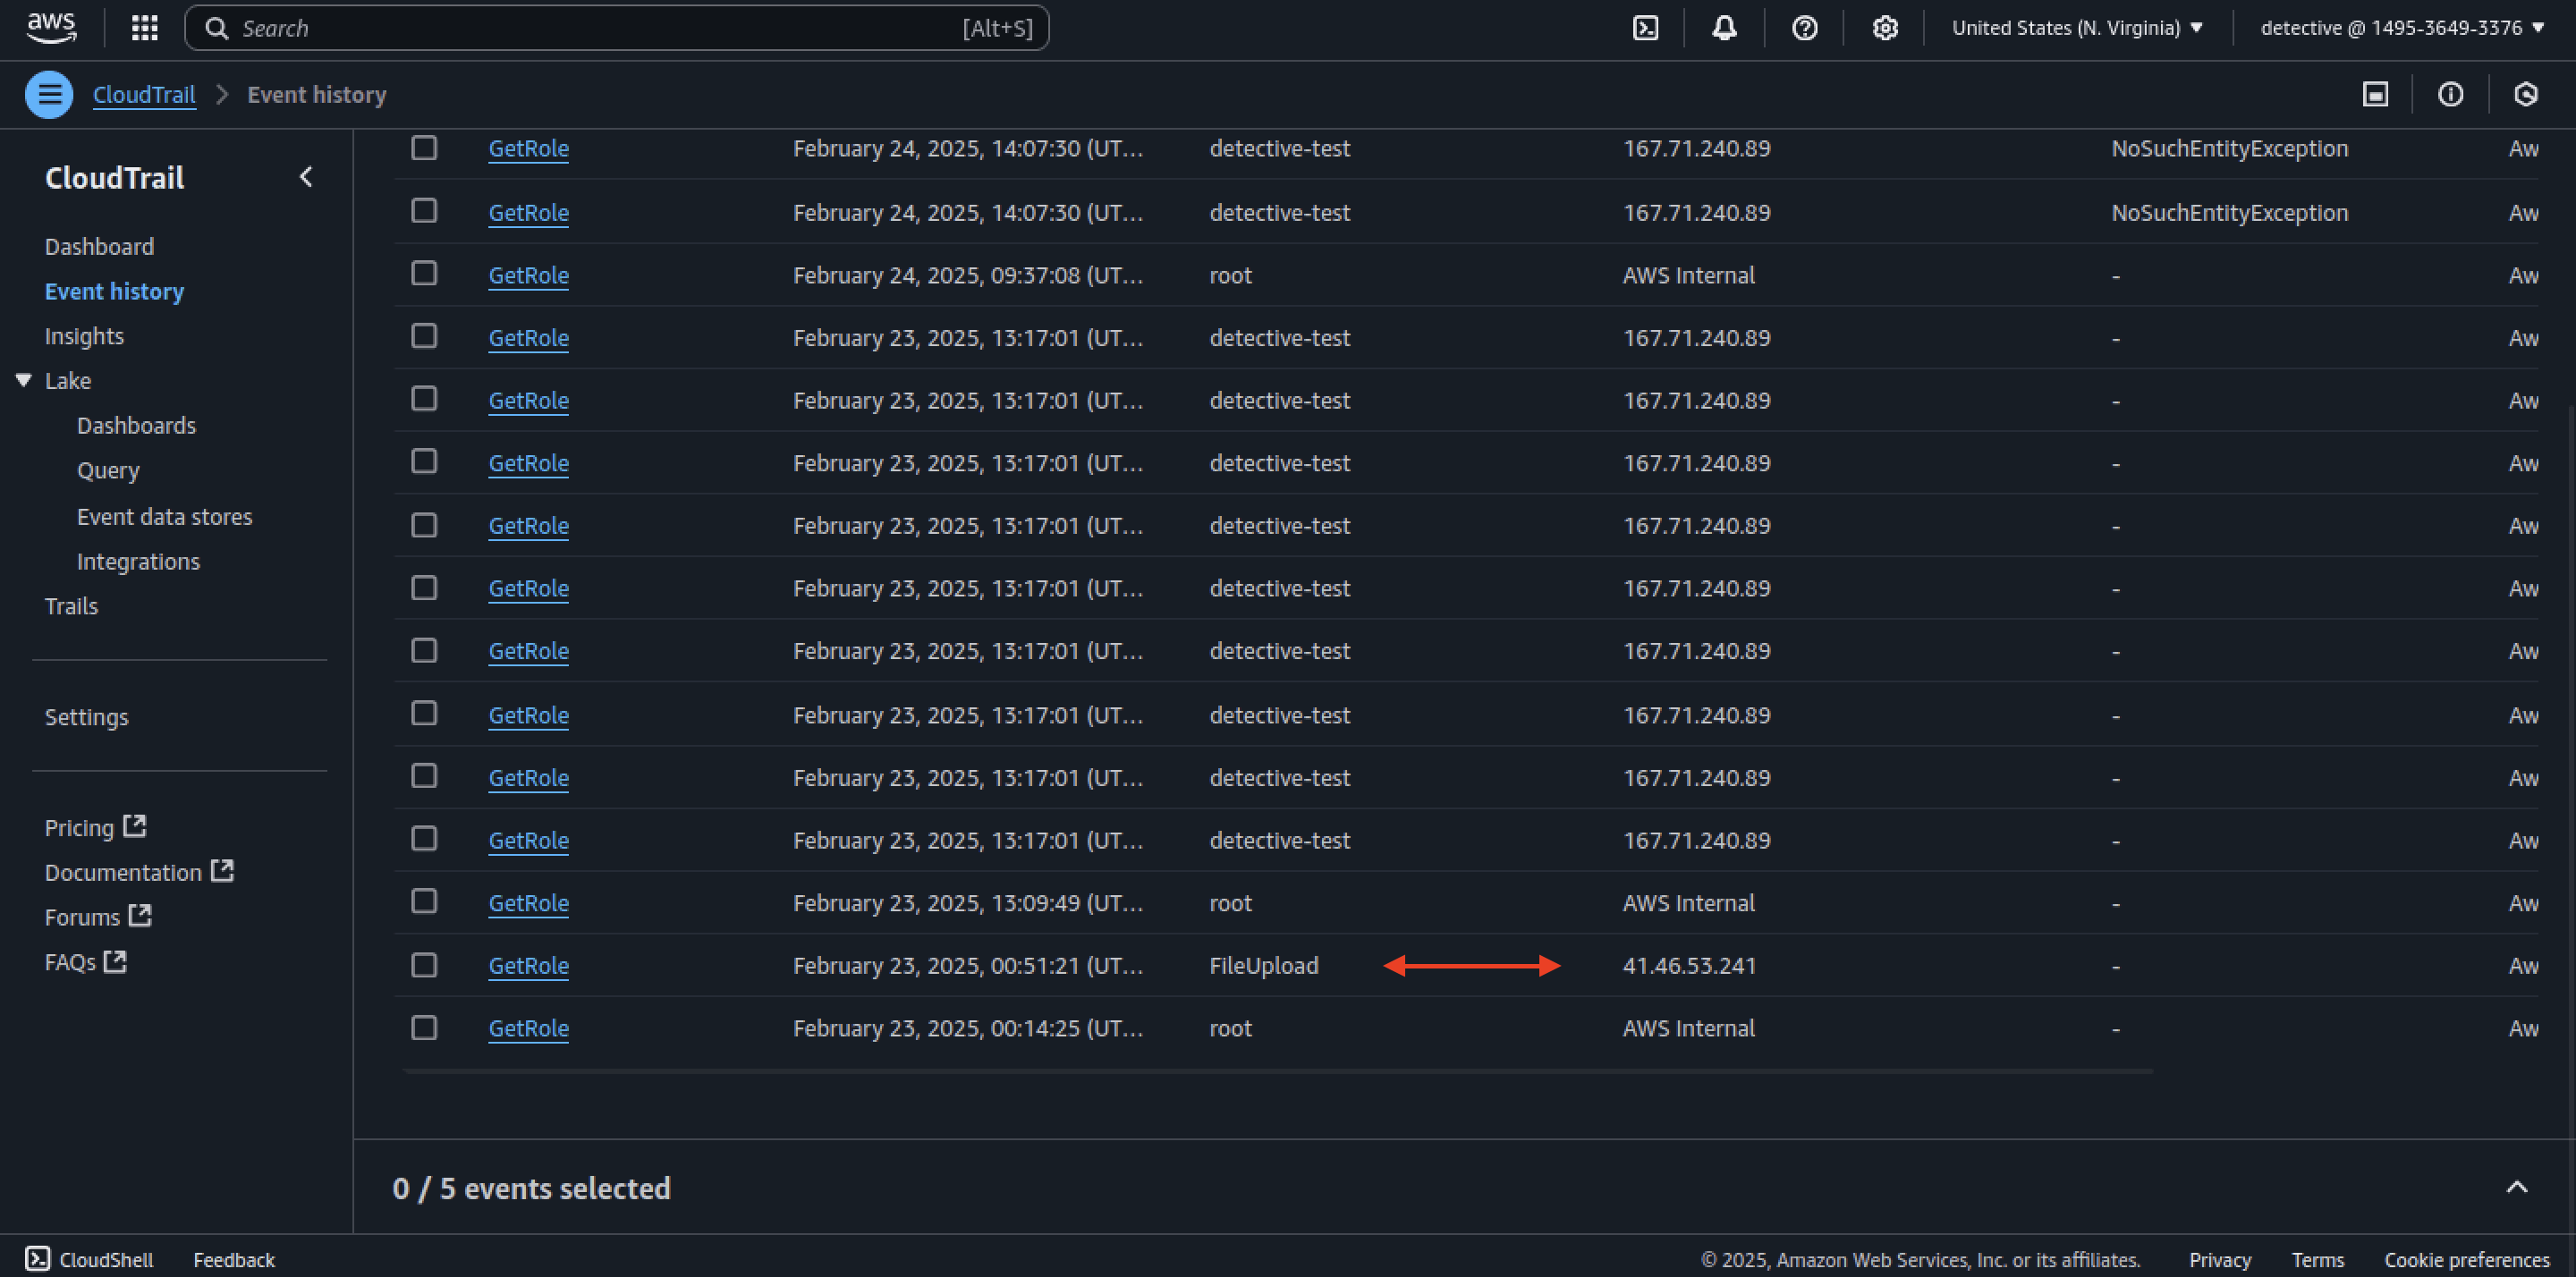Open GetRole event at 09:37:08 by root
Screen dimensions: 2576x1277
tap(528, 275)
